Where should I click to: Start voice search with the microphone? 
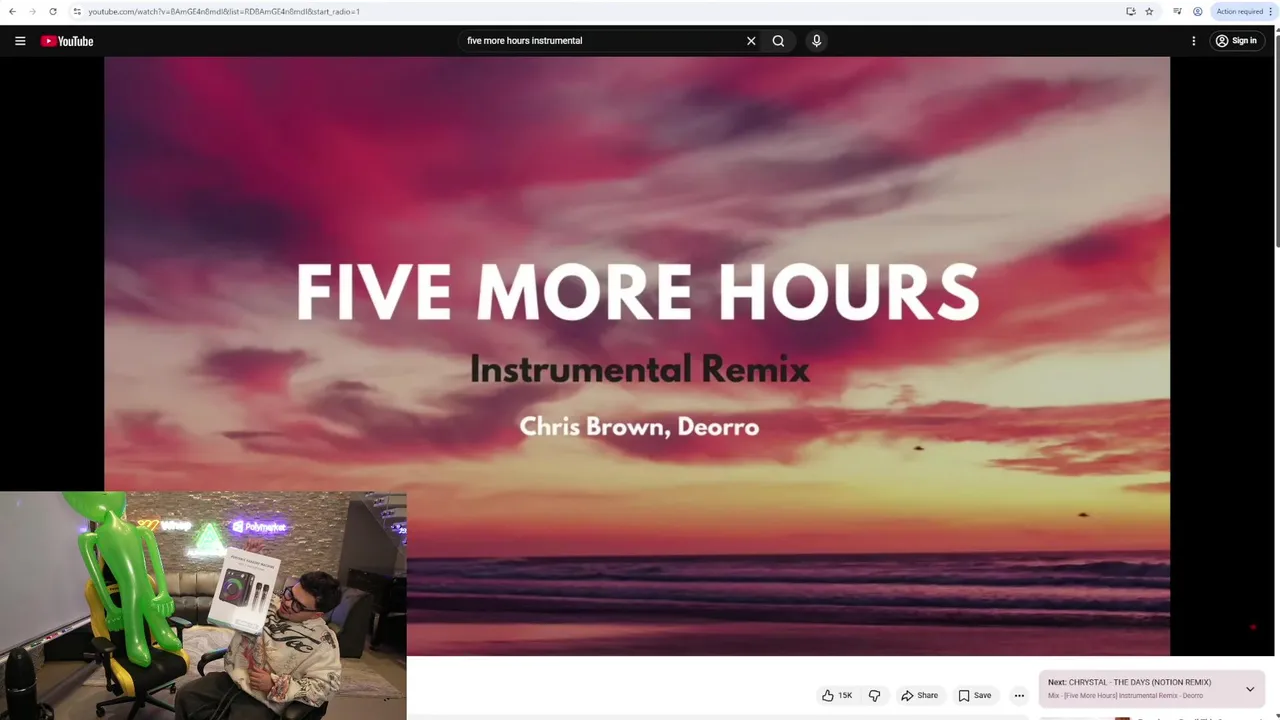coord(816,41)
